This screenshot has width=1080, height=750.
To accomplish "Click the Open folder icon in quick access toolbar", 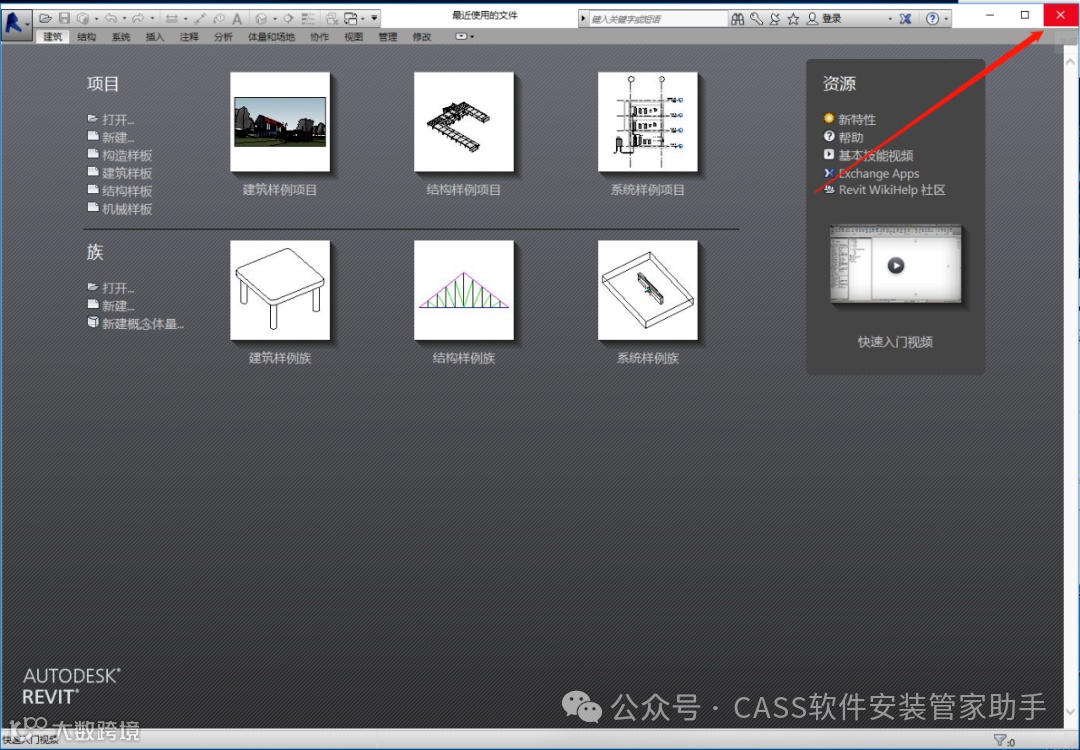I will tap(45, 19).
